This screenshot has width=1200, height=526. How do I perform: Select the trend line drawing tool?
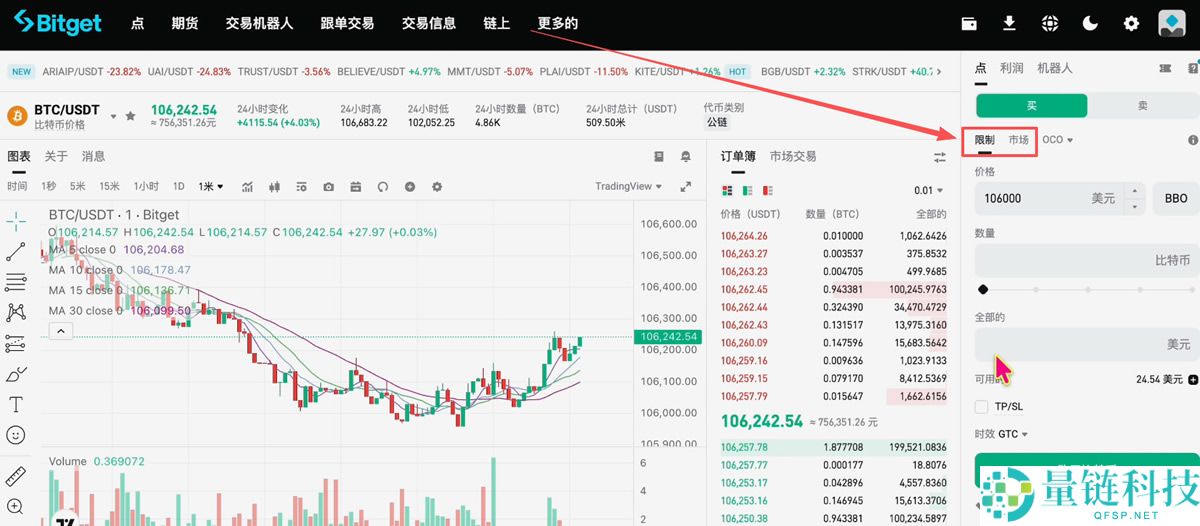click(15, 251)
